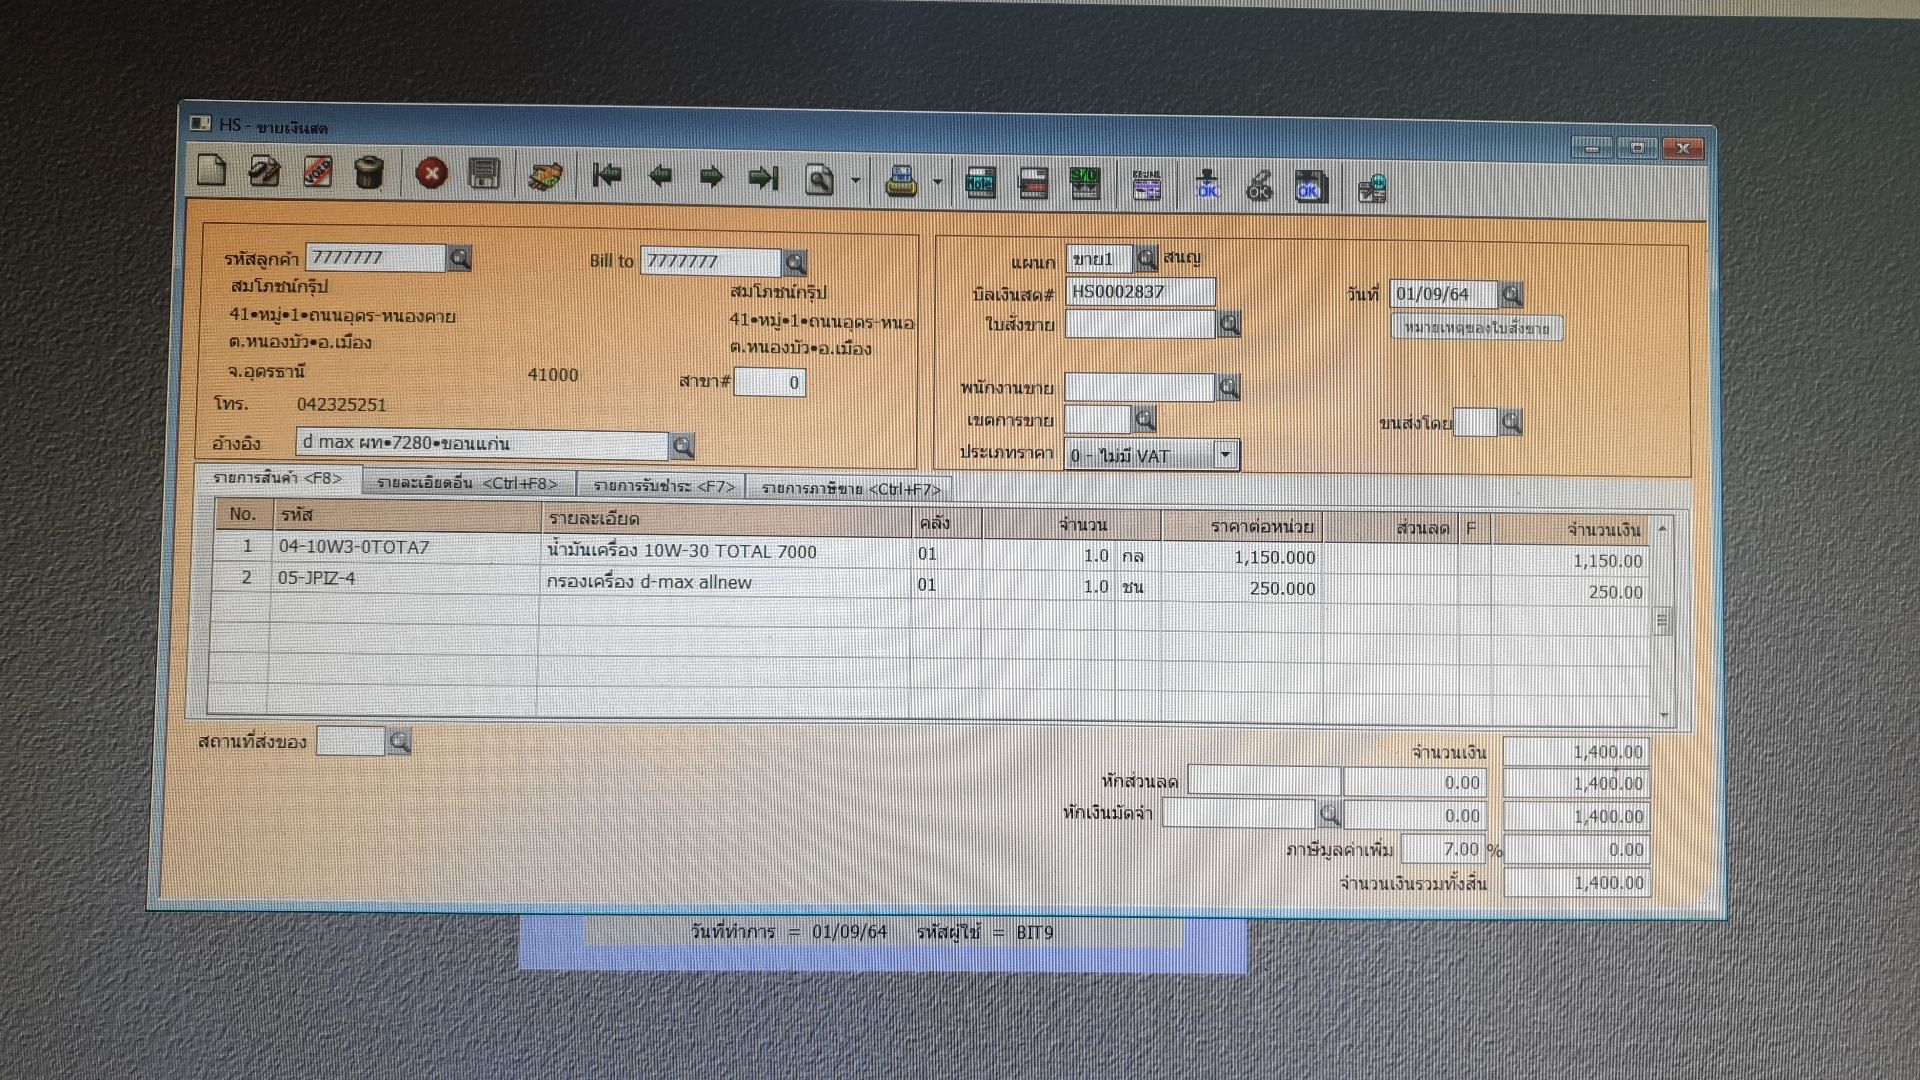Click the edit document pencil icon

point(264,172)
